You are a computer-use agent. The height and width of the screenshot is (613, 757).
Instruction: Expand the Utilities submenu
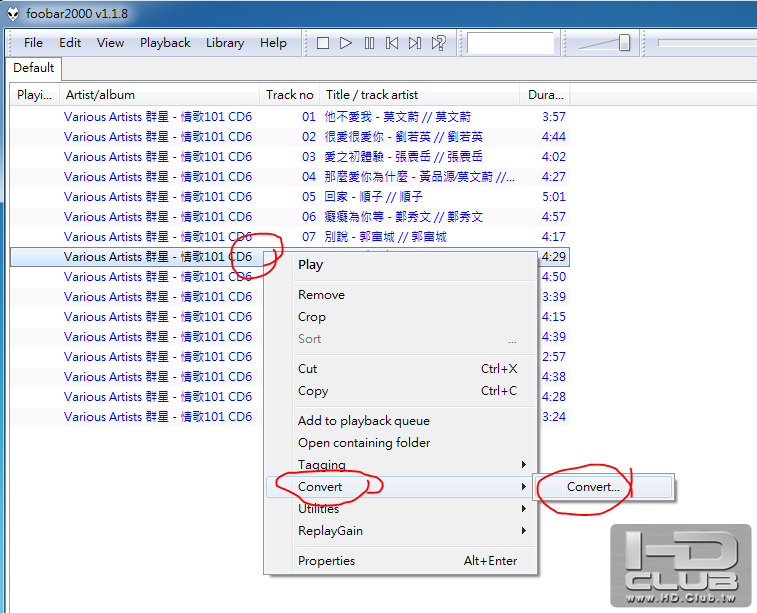coord(401,509)
